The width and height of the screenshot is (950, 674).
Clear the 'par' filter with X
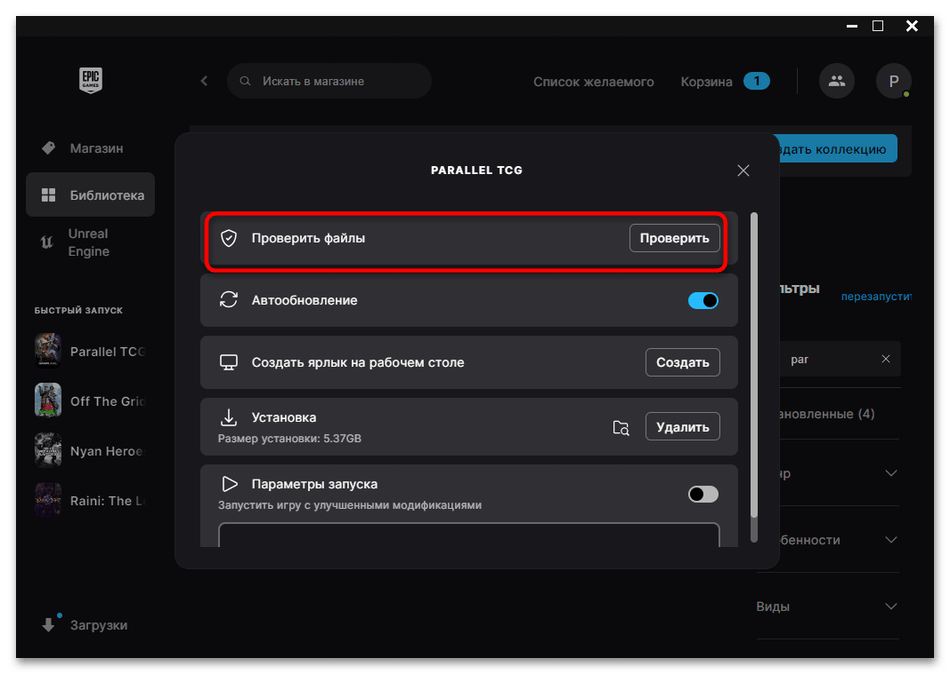pyautogui.click(x=886, y=359)
